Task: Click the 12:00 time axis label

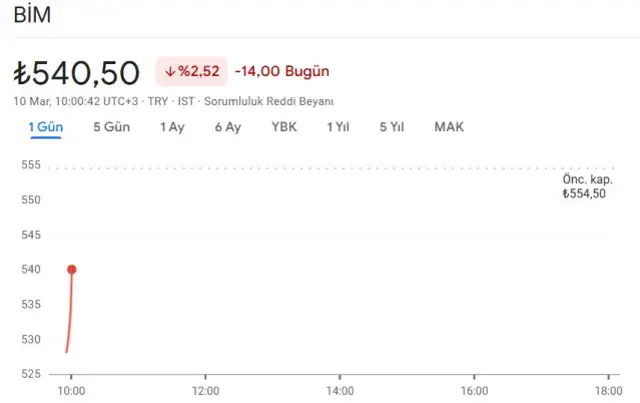Action: 205,390
